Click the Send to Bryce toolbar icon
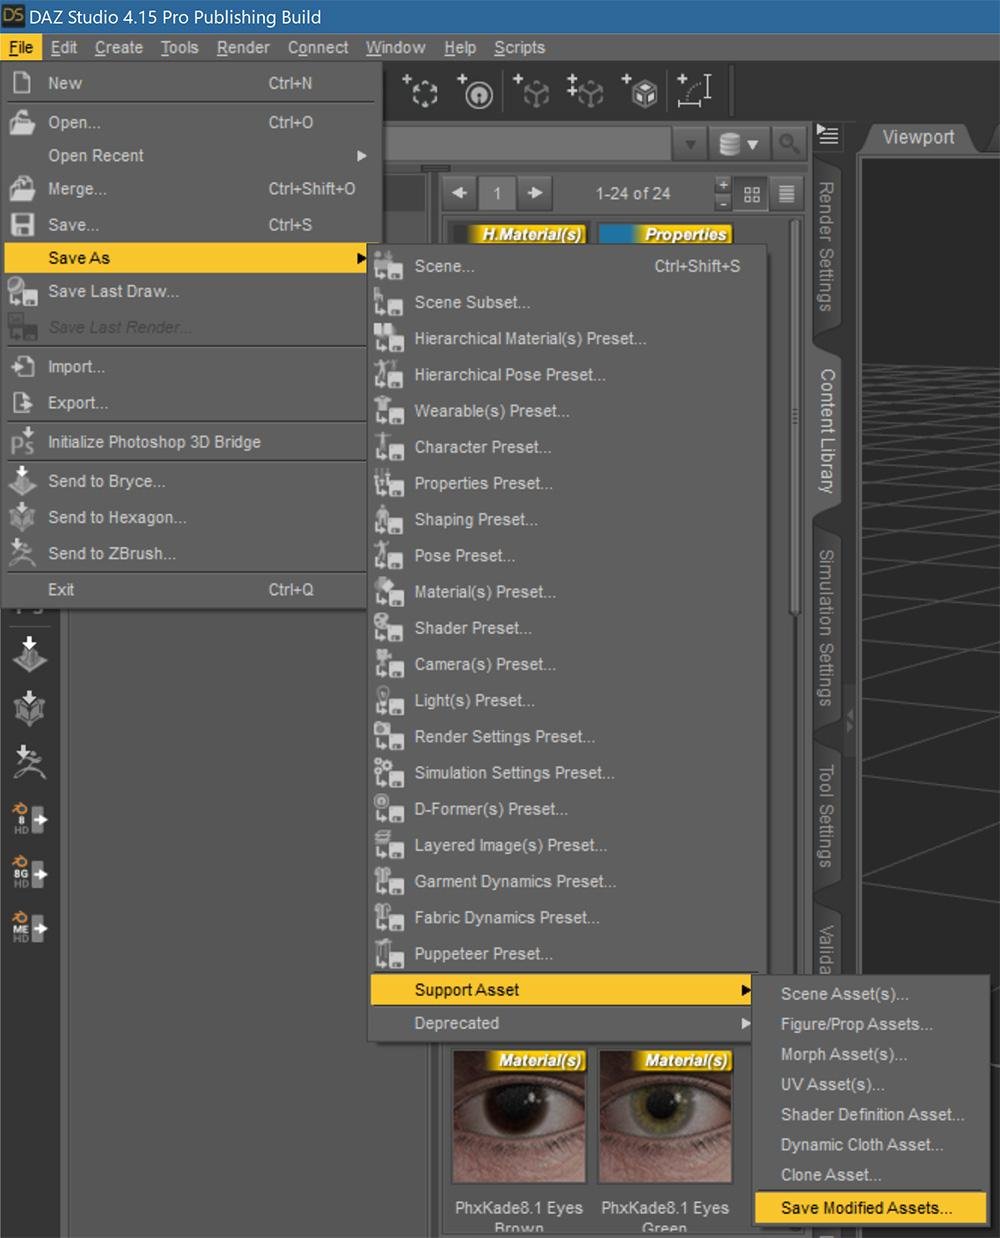Screen dimensions: 1000x1238 pos(29,654)
